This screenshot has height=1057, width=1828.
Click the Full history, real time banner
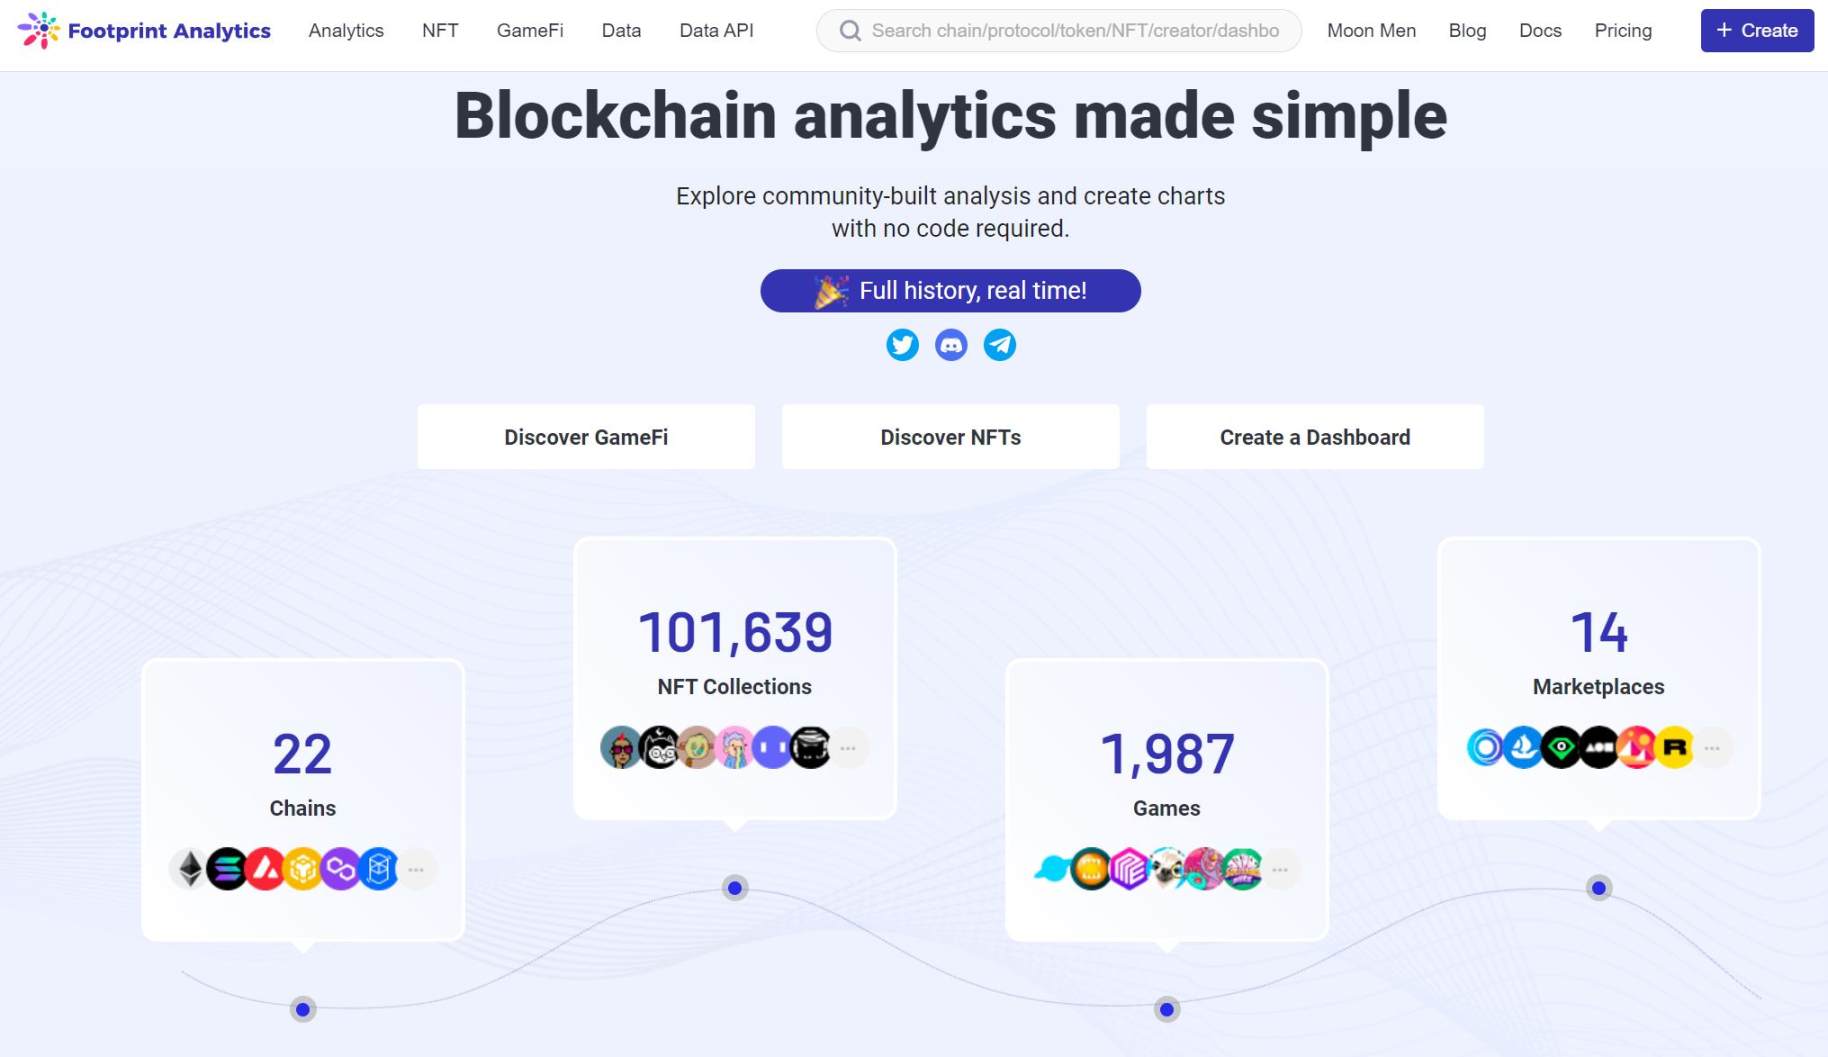click(x=950, y=290)
